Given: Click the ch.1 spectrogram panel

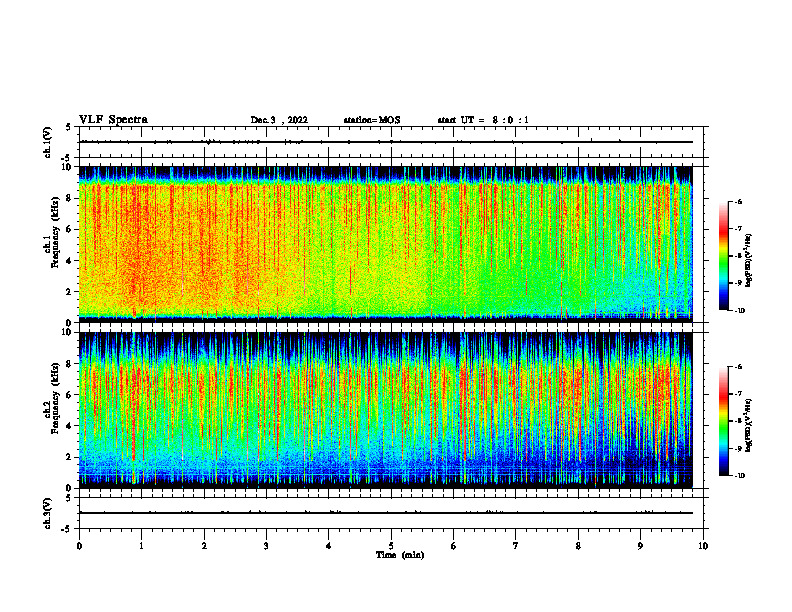Looking at the screenshot, I should click(x=385, y=244).
